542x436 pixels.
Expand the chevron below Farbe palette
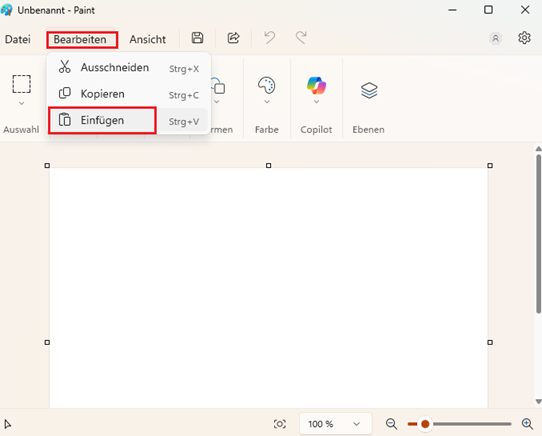[x=267, y=102]
